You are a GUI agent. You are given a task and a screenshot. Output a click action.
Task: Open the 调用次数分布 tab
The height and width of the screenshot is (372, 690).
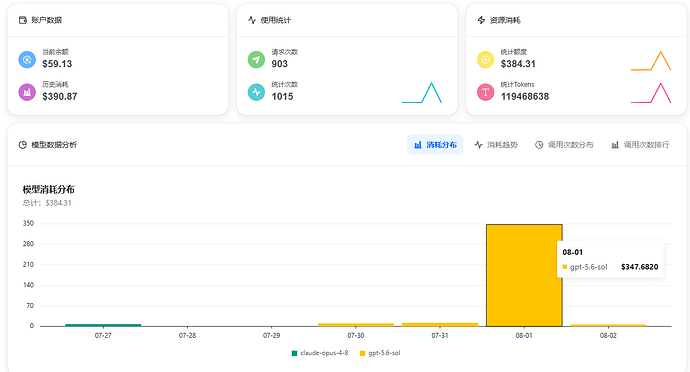point(564,145)
